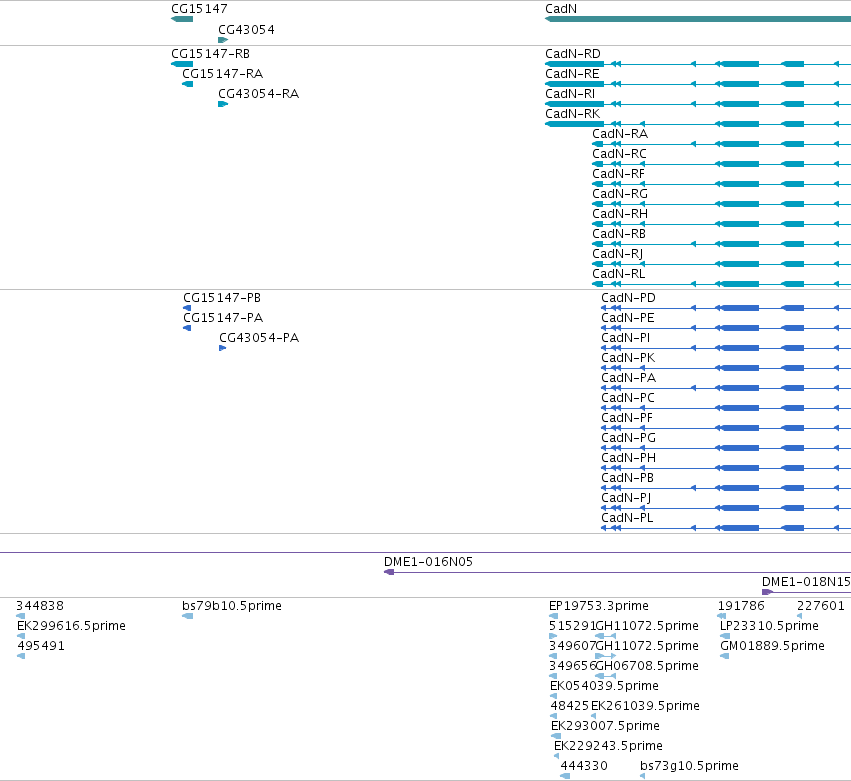Image resolution: width=851 pixels, height=781 pixels.
Task: Click the CadN-RC transcript label
Action: (619, 154)
